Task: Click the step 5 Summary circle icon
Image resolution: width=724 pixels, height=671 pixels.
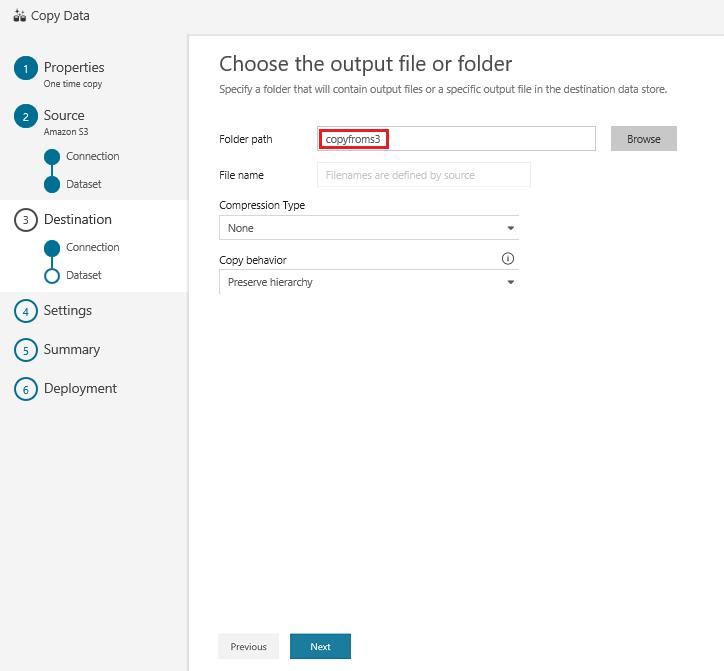Action: (26, 350)
